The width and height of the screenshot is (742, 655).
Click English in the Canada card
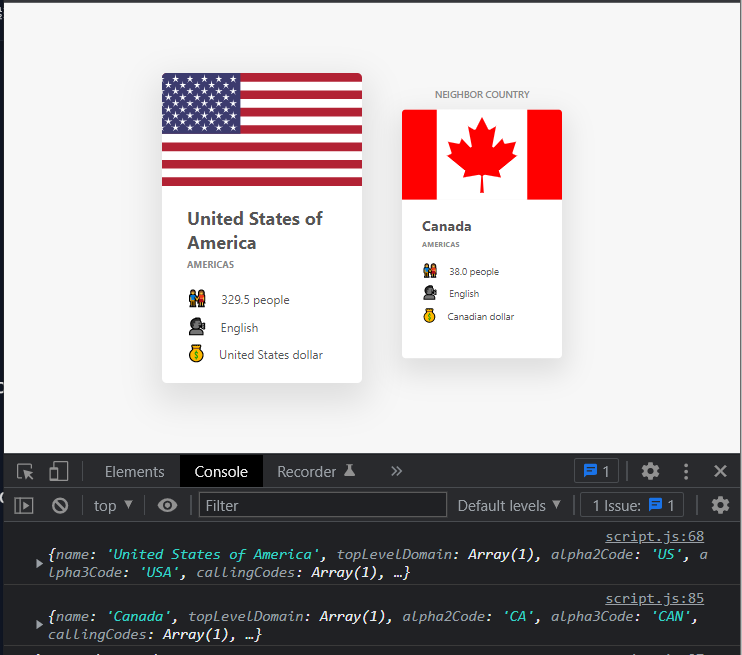(464, 294)
